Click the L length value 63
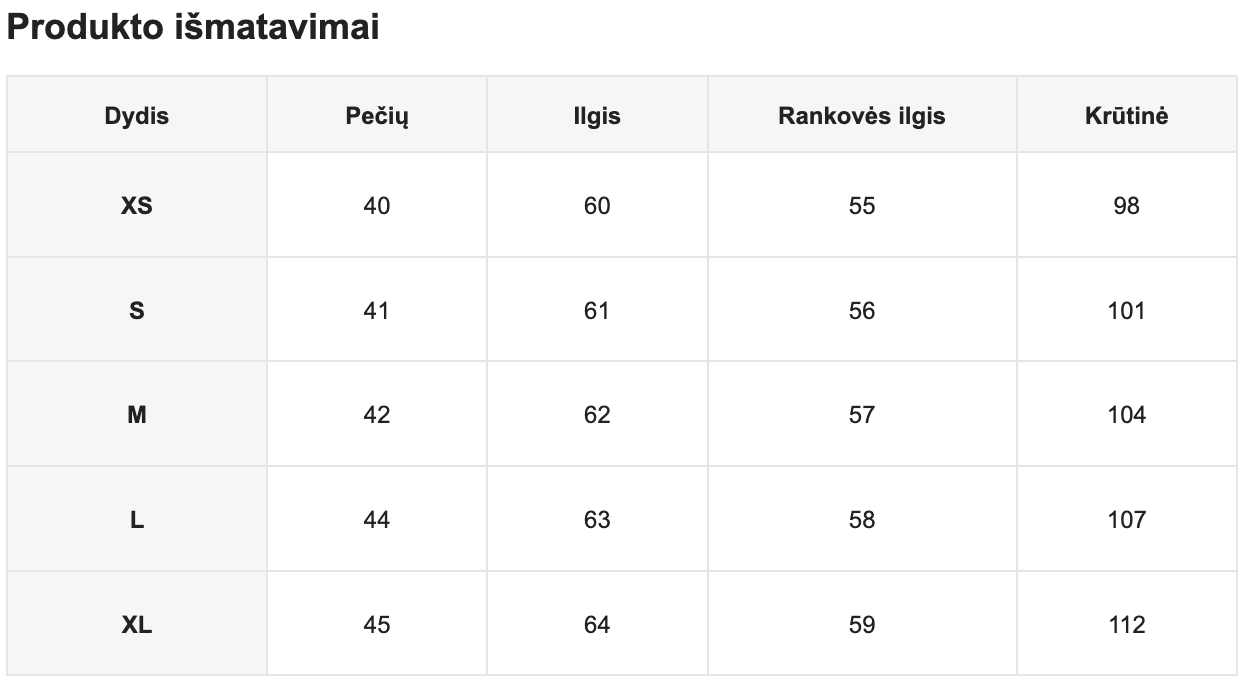 click(x=597, y=520)
